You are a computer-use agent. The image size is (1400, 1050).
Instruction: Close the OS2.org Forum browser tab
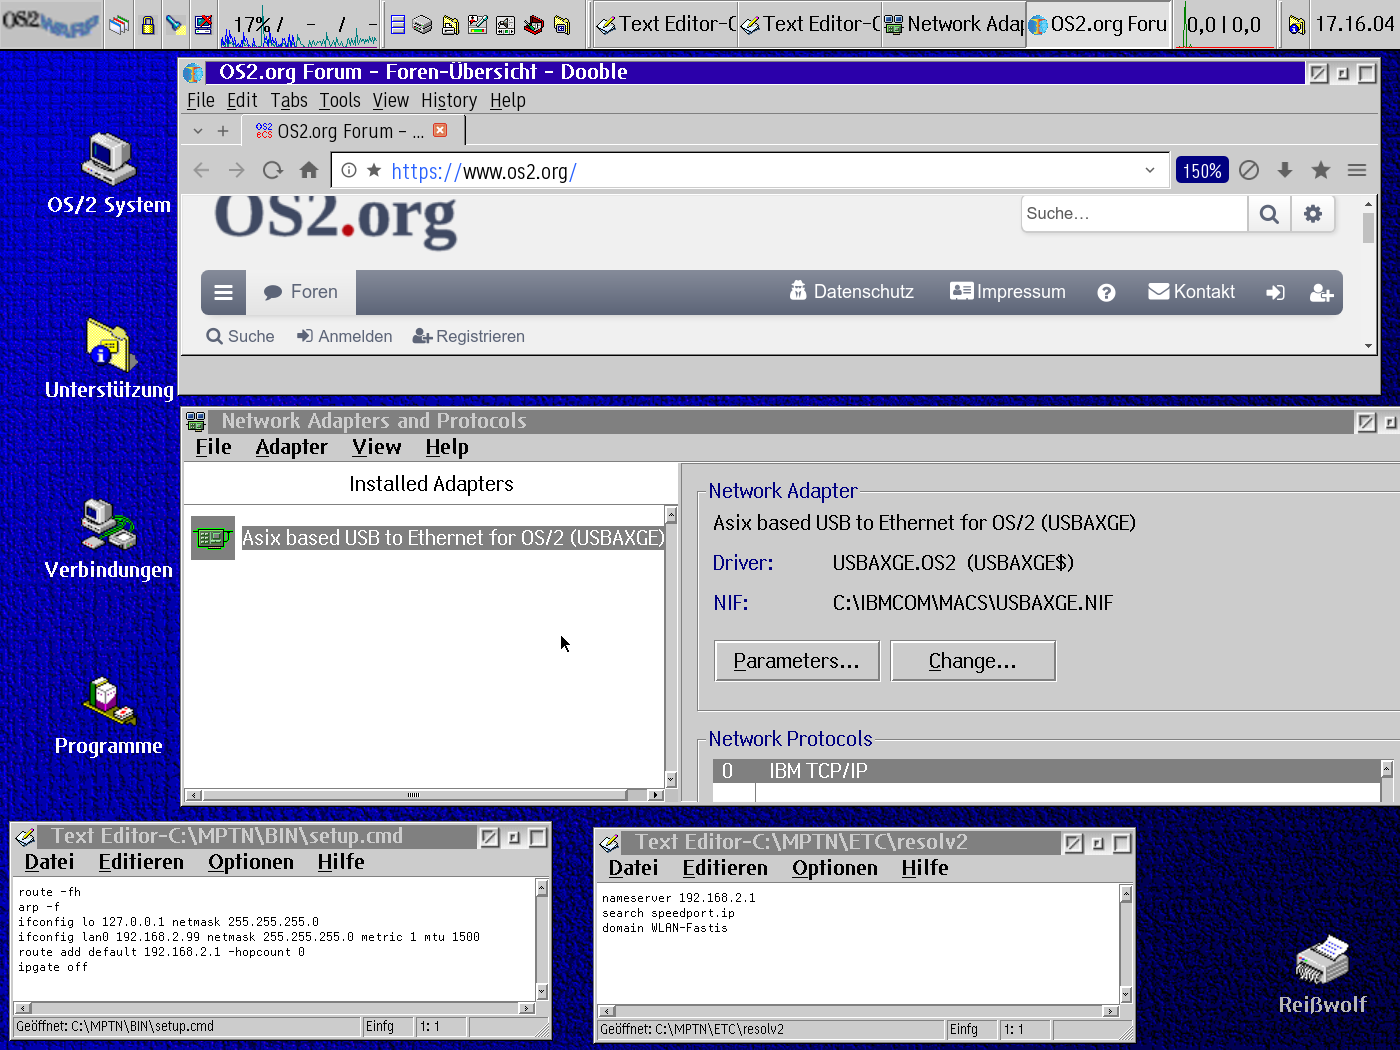(440, 130)
